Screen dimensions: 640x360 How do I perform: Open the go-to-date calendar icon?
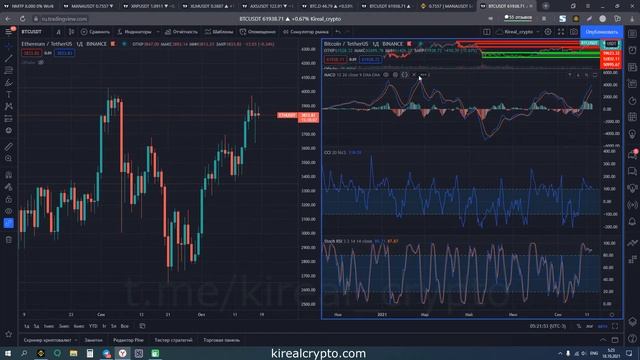pyautogui.click(x=142, y=326)
